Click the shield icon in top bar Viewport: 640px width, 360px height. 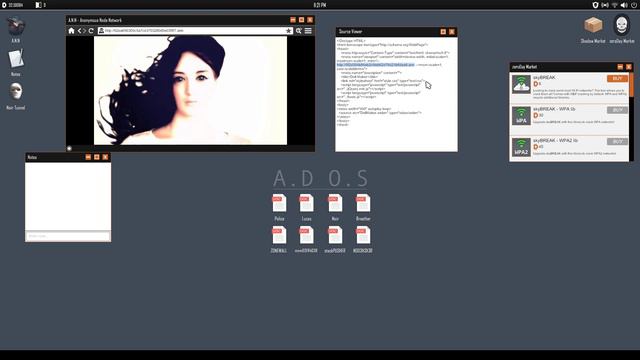595,5
